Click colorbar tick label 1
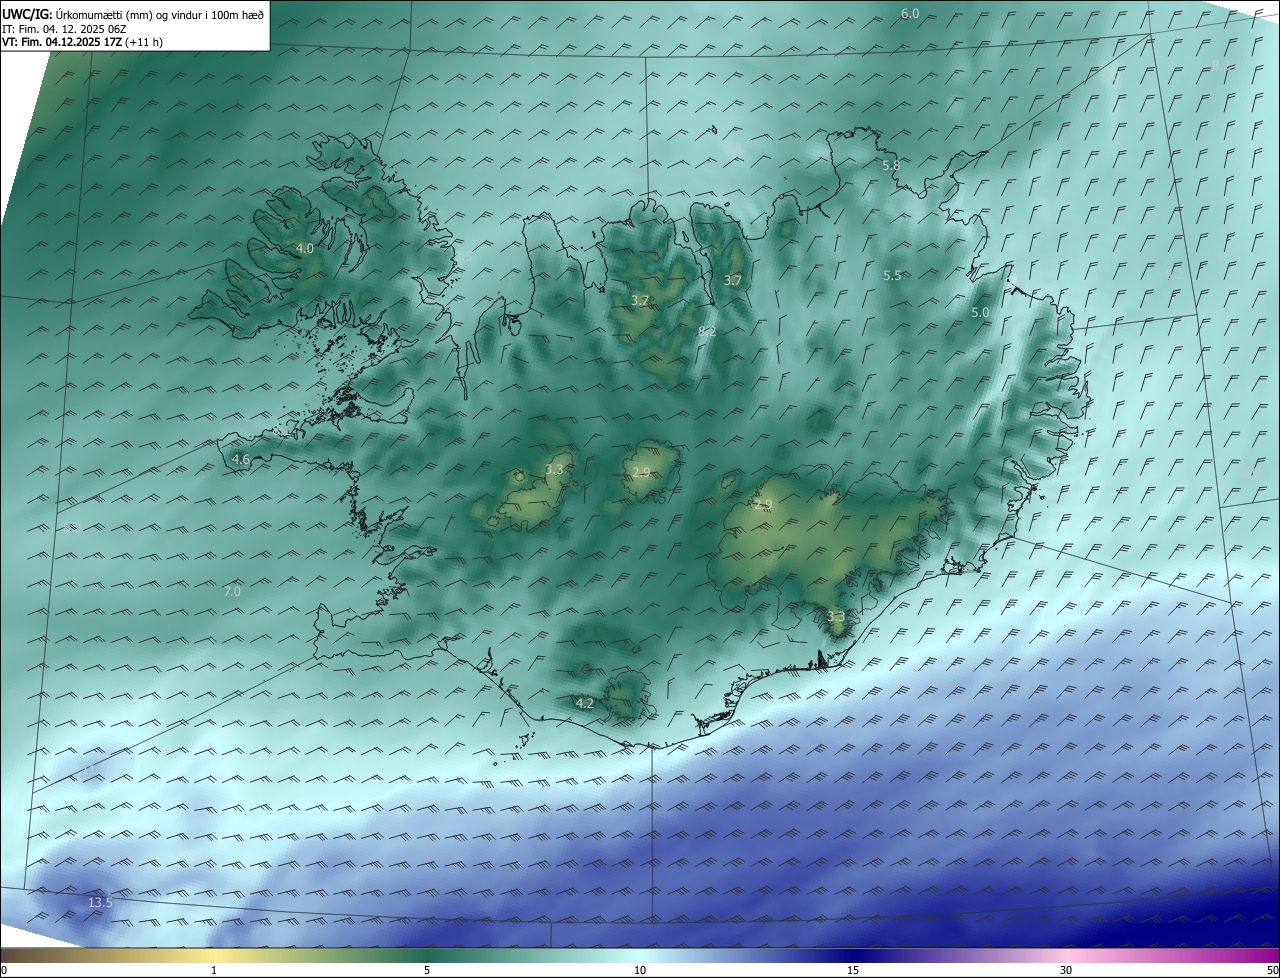This screenshot has height=978, width=1280. coord(214,970)
